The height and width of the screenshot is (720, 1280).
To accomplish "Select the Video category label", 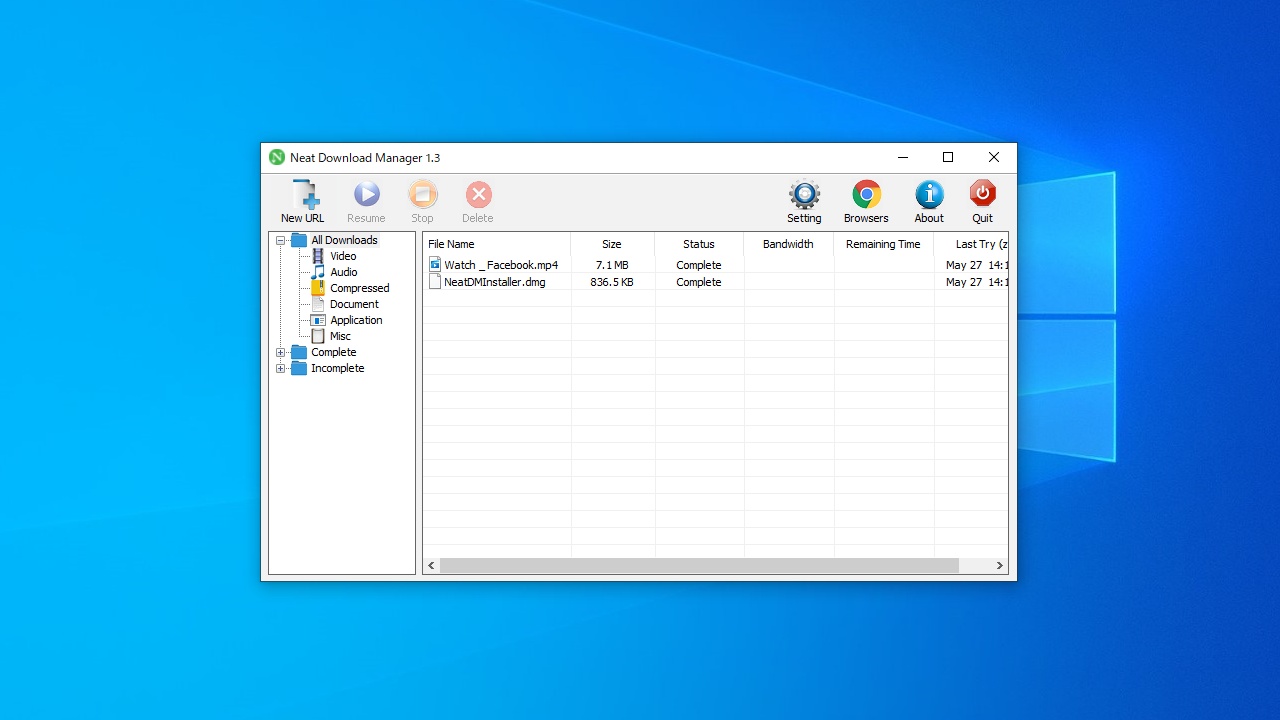I will tap(343, 256).
